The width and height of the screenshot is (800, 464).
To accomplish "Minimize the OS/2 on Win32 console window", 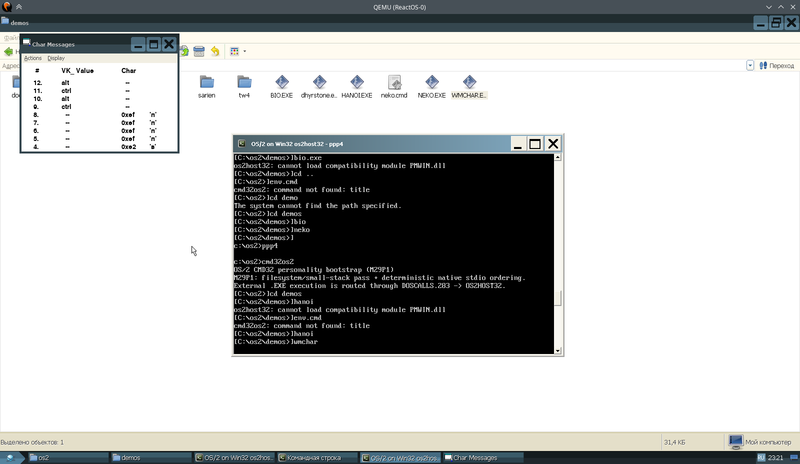I will click(517, 144).
